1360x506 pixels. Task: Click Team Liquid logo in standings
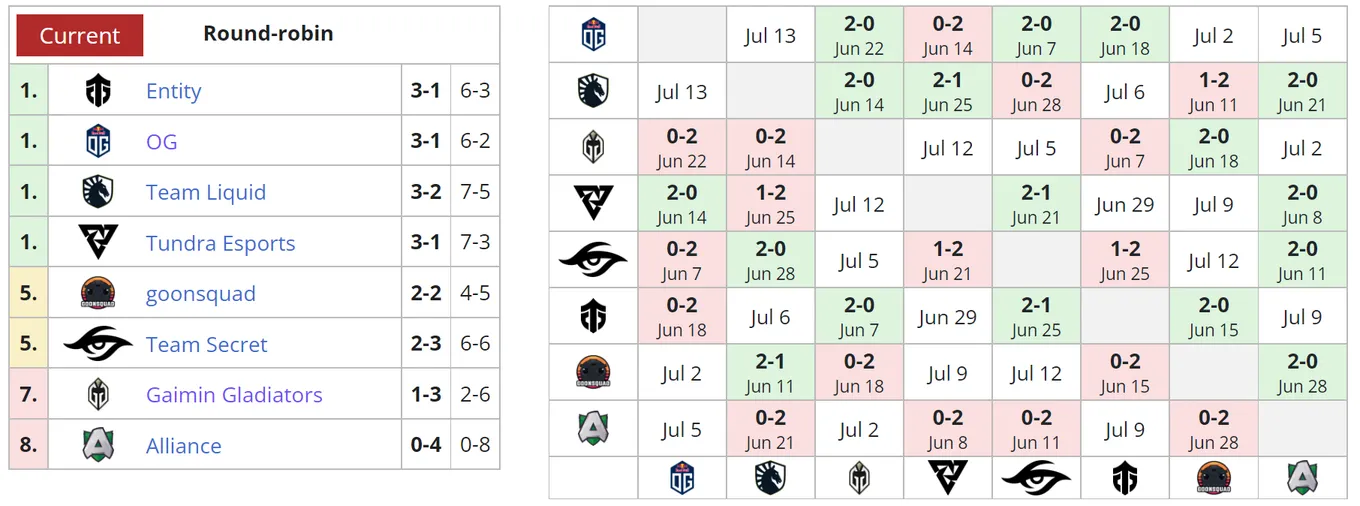click(x=98, y=192)
